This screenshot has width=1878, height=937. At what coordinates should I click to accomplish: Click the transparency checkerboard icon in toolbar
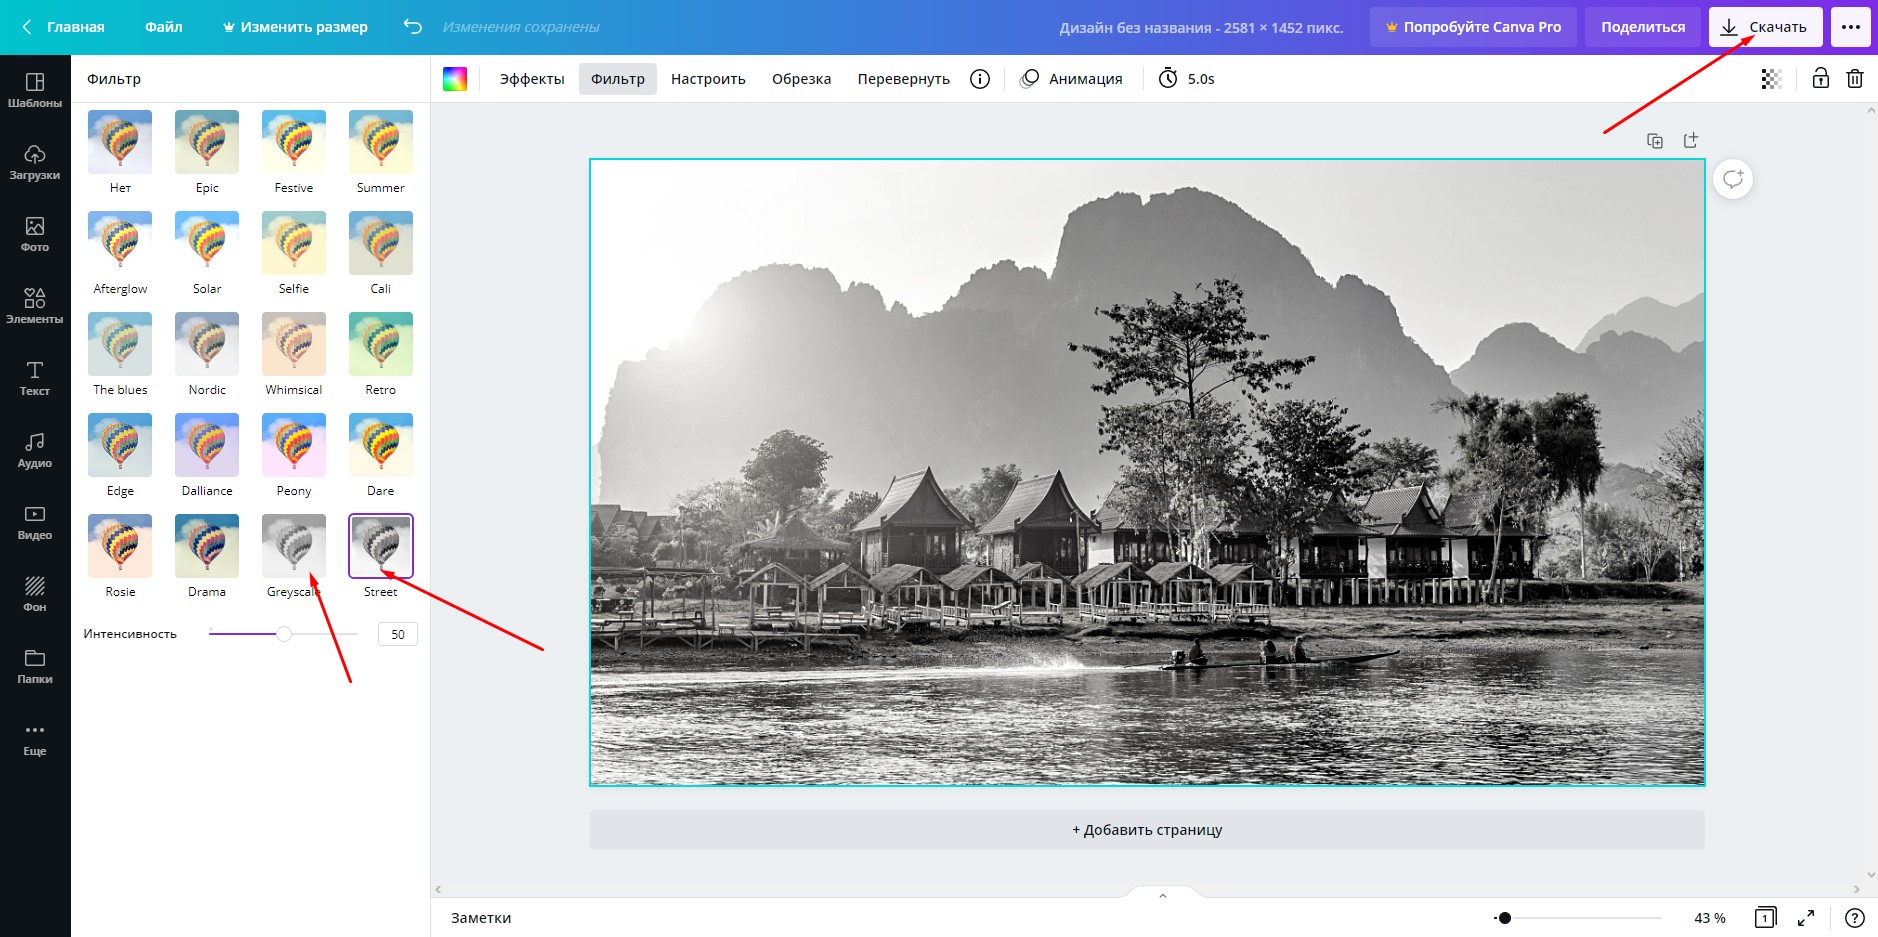pos(1771,78)
